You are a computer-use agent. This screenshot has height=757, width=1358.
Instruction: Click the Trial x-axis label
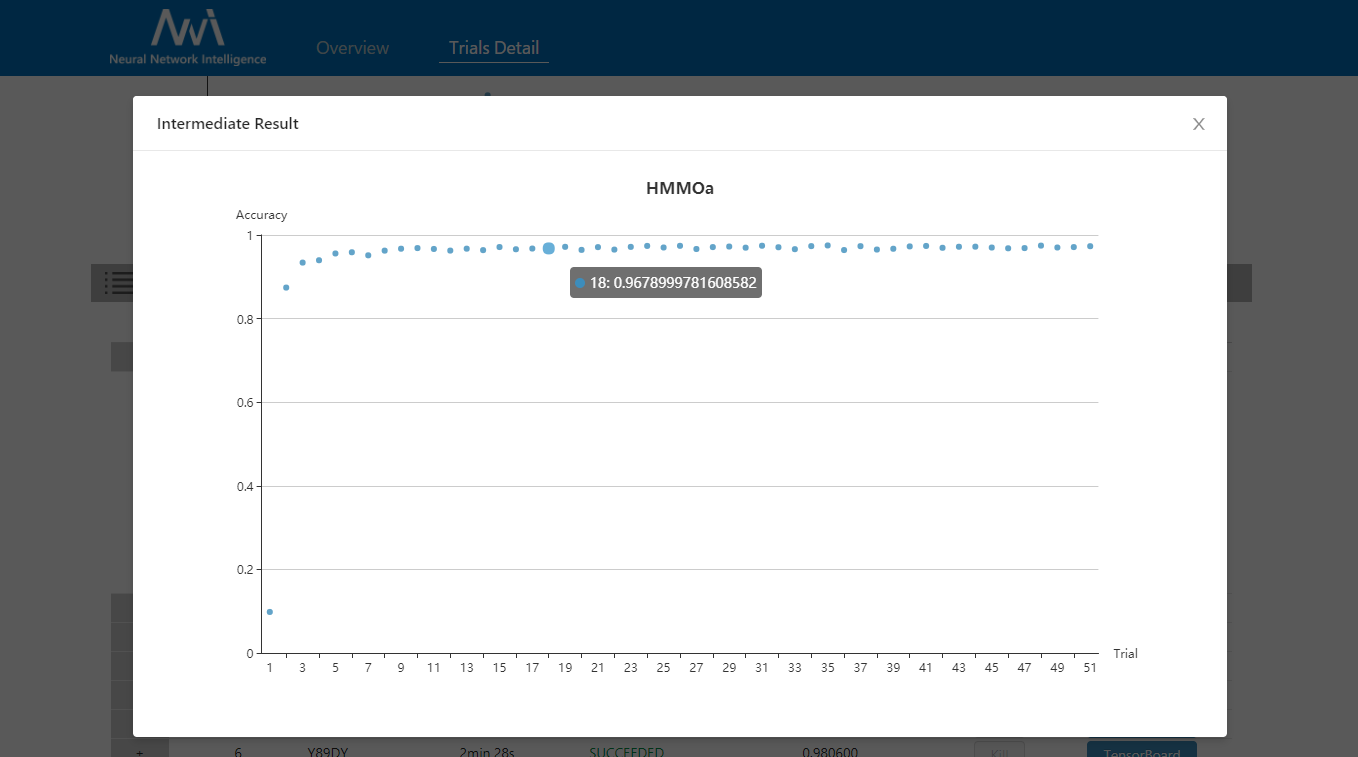[x=1125, y=654]
